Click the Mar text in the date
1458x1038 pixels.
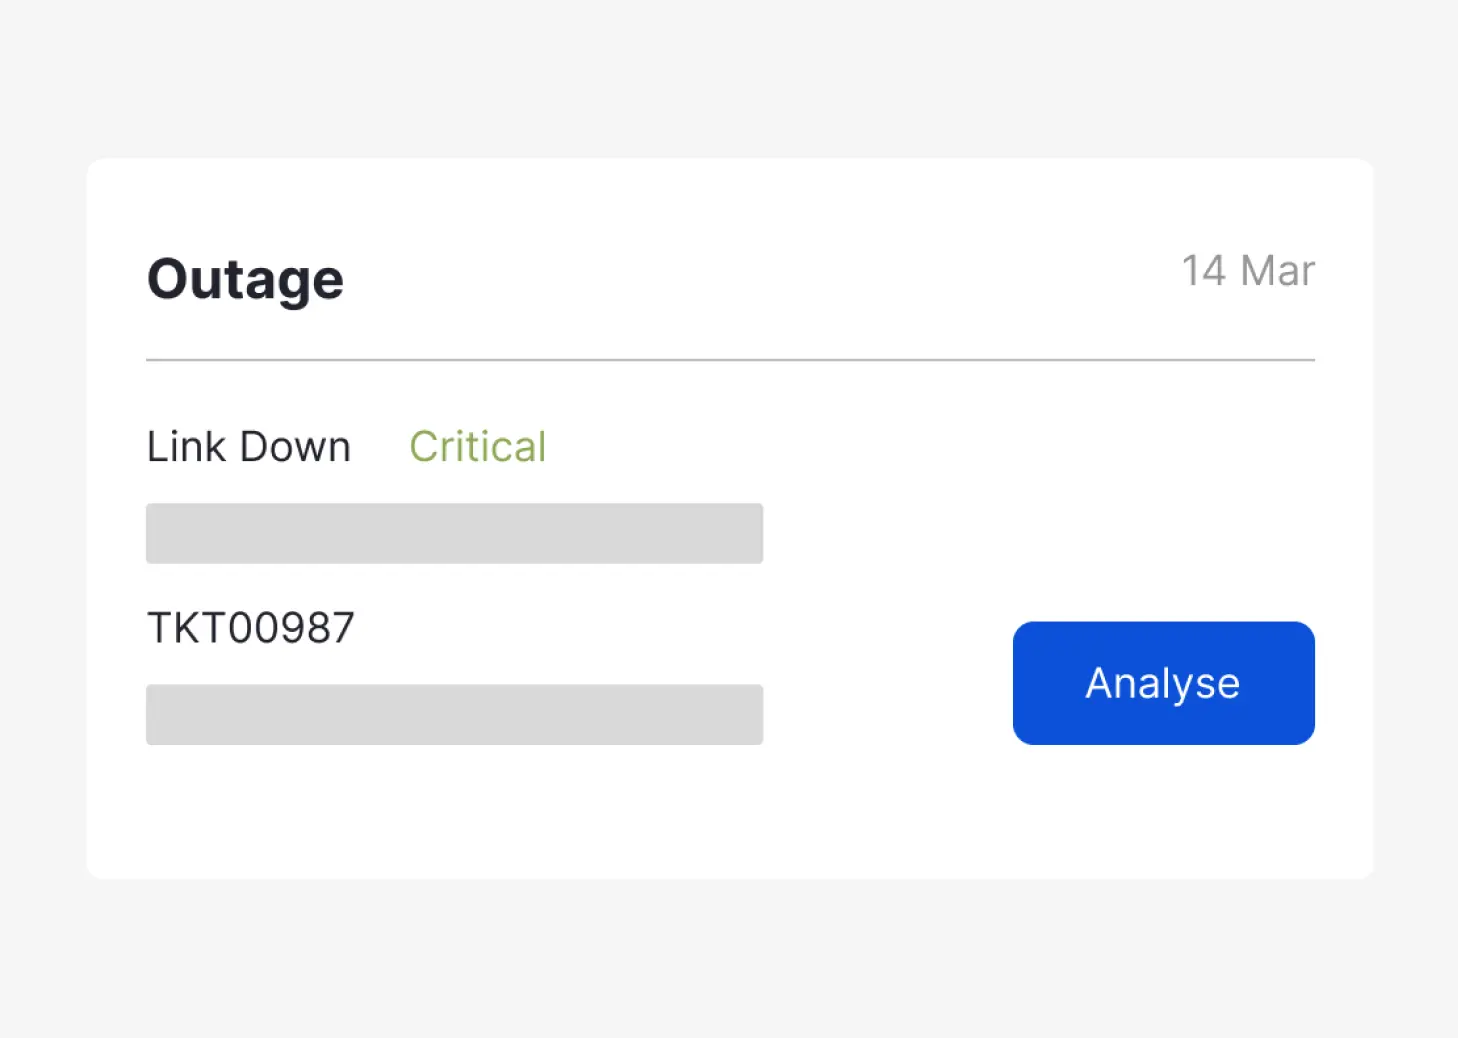(1277, 271)
